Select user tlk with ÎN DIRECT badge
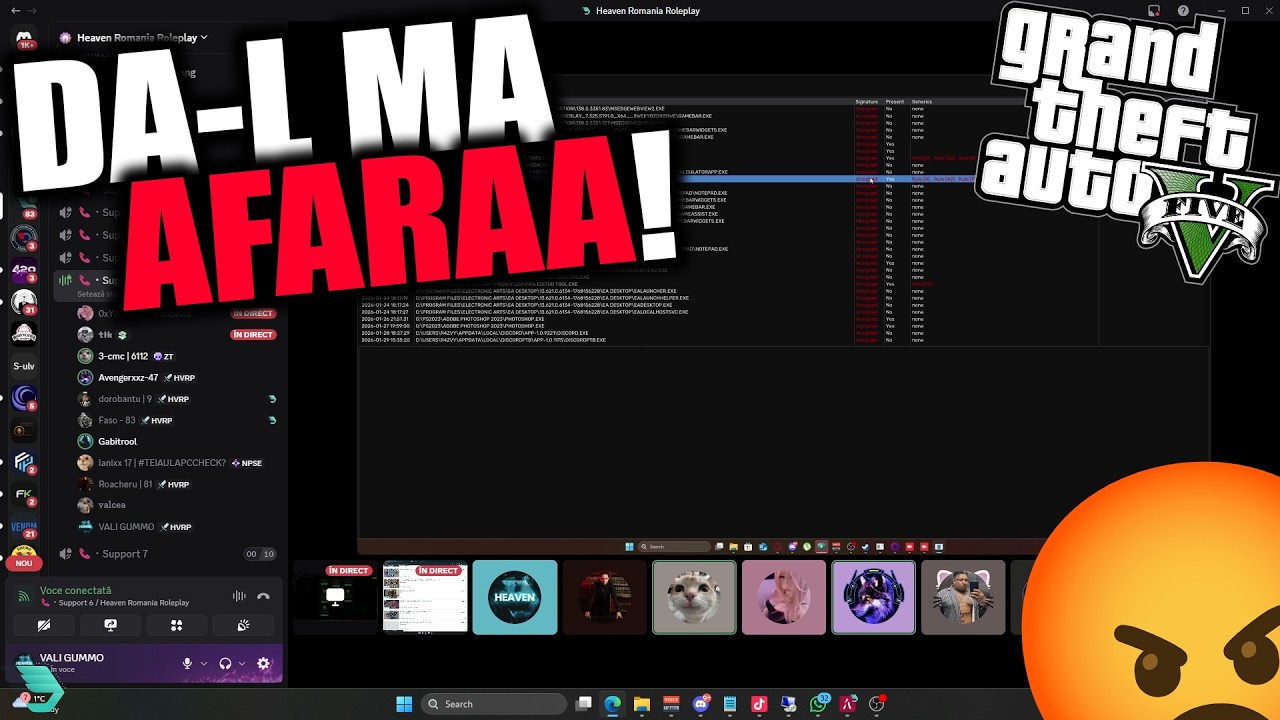 point(178,335)
